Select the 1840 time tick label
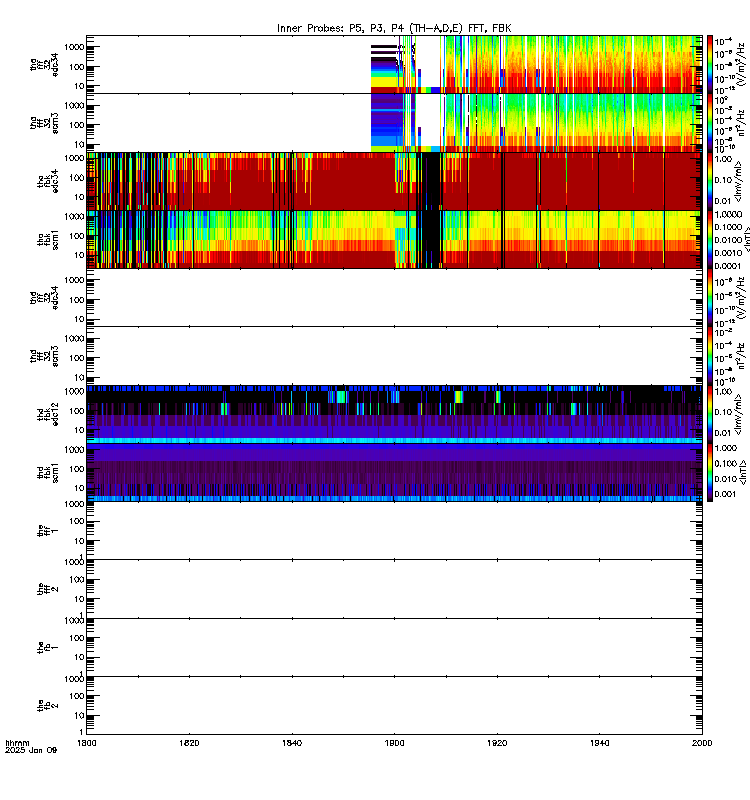Screen dimensions: 750x800 [292, 743]
